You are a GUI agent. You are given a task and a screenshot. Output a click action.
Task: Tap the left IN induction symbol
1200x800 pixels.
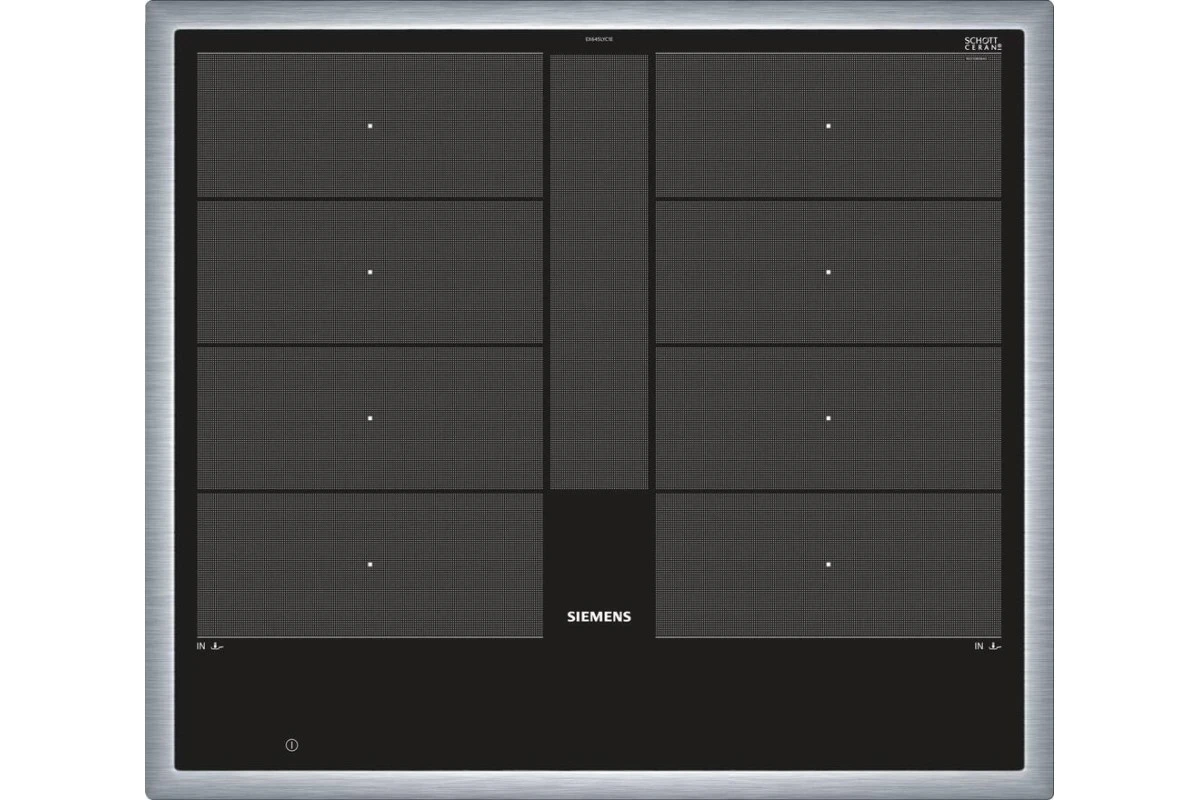pos(211,646)
